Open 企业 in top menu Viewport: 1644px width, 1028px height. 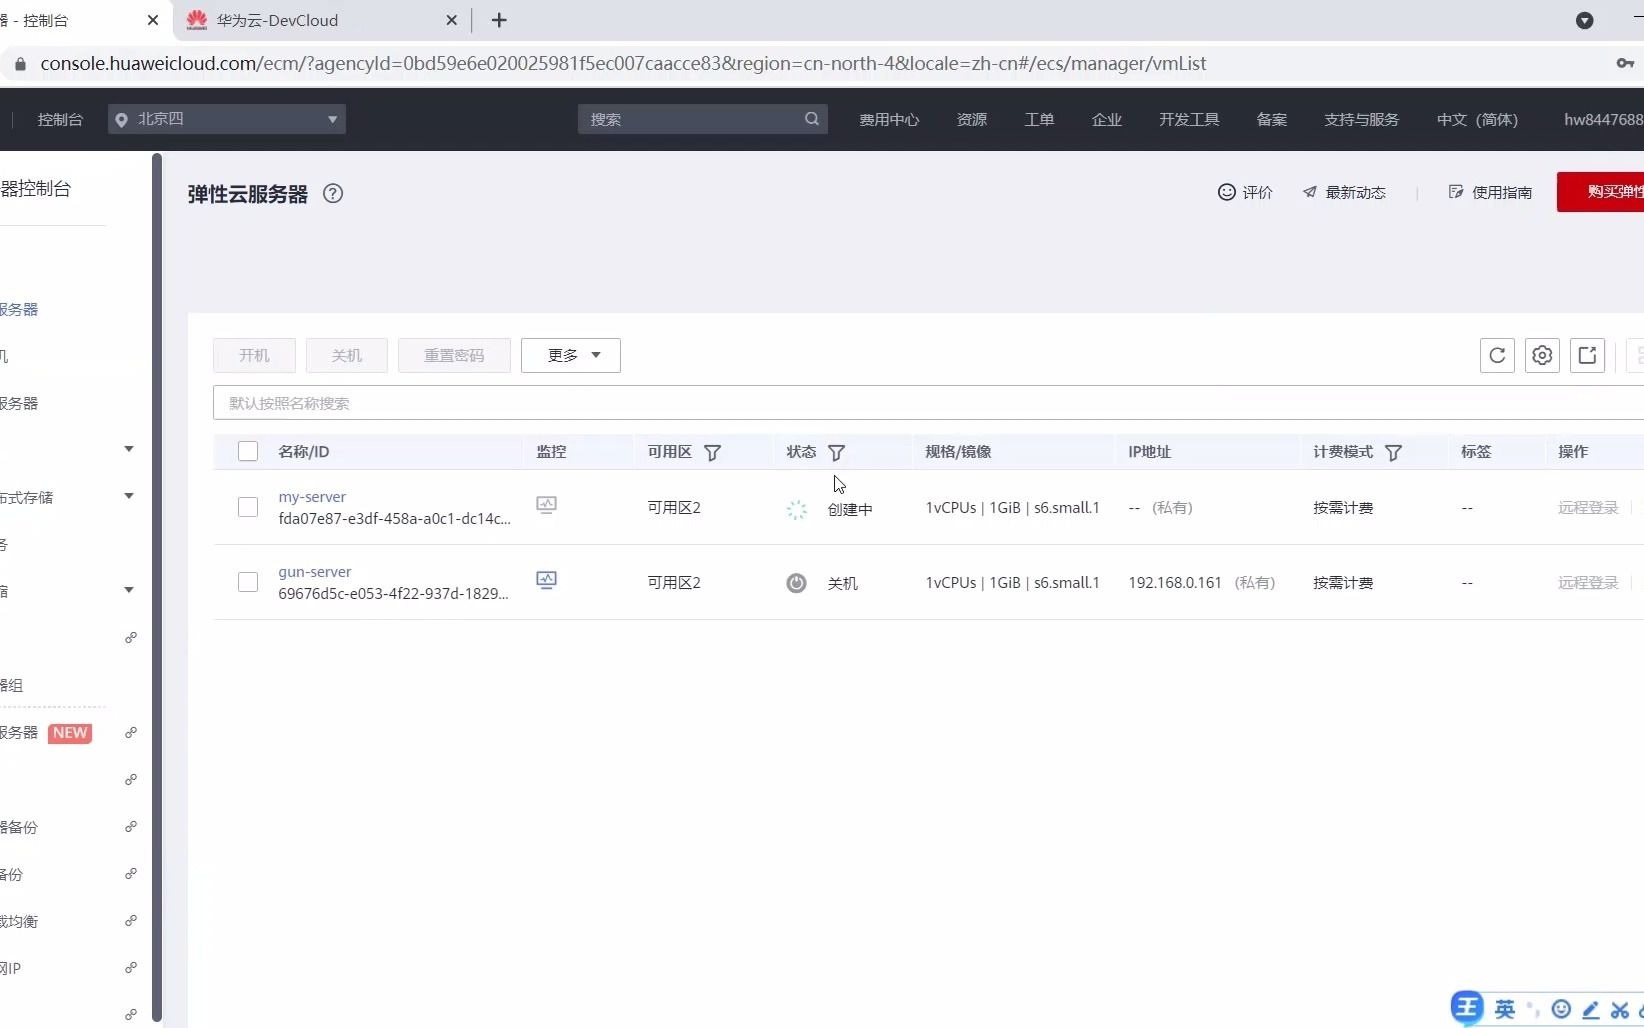[1107, 119]
